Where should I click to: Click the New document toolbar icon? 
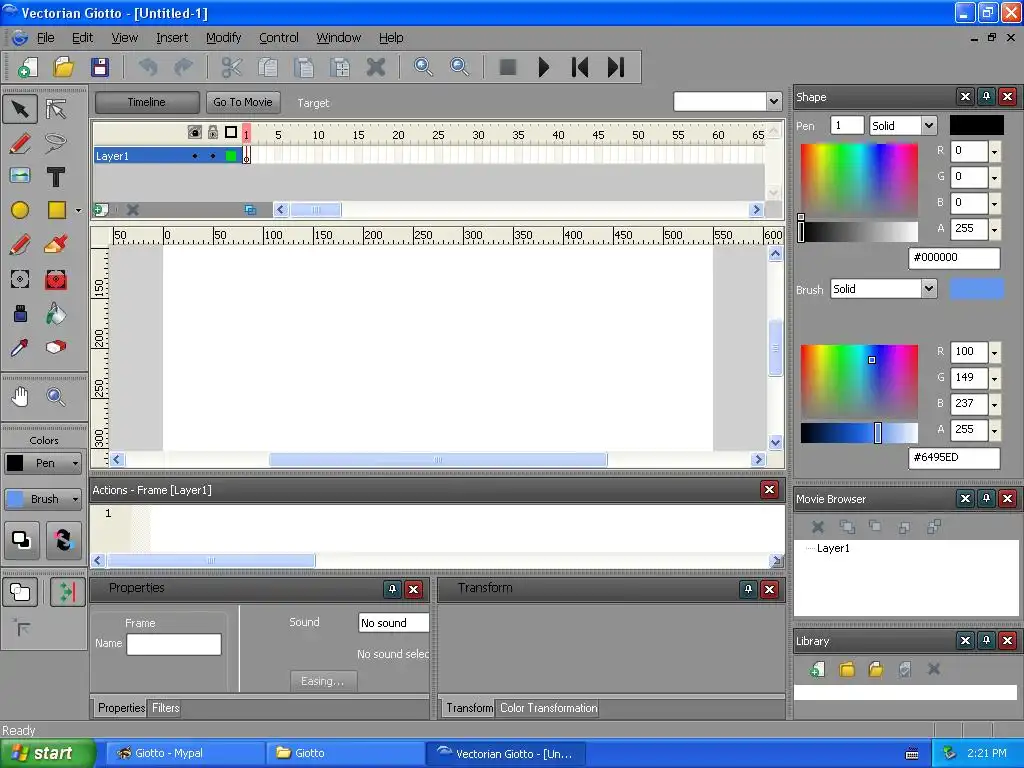coord(27,67)
